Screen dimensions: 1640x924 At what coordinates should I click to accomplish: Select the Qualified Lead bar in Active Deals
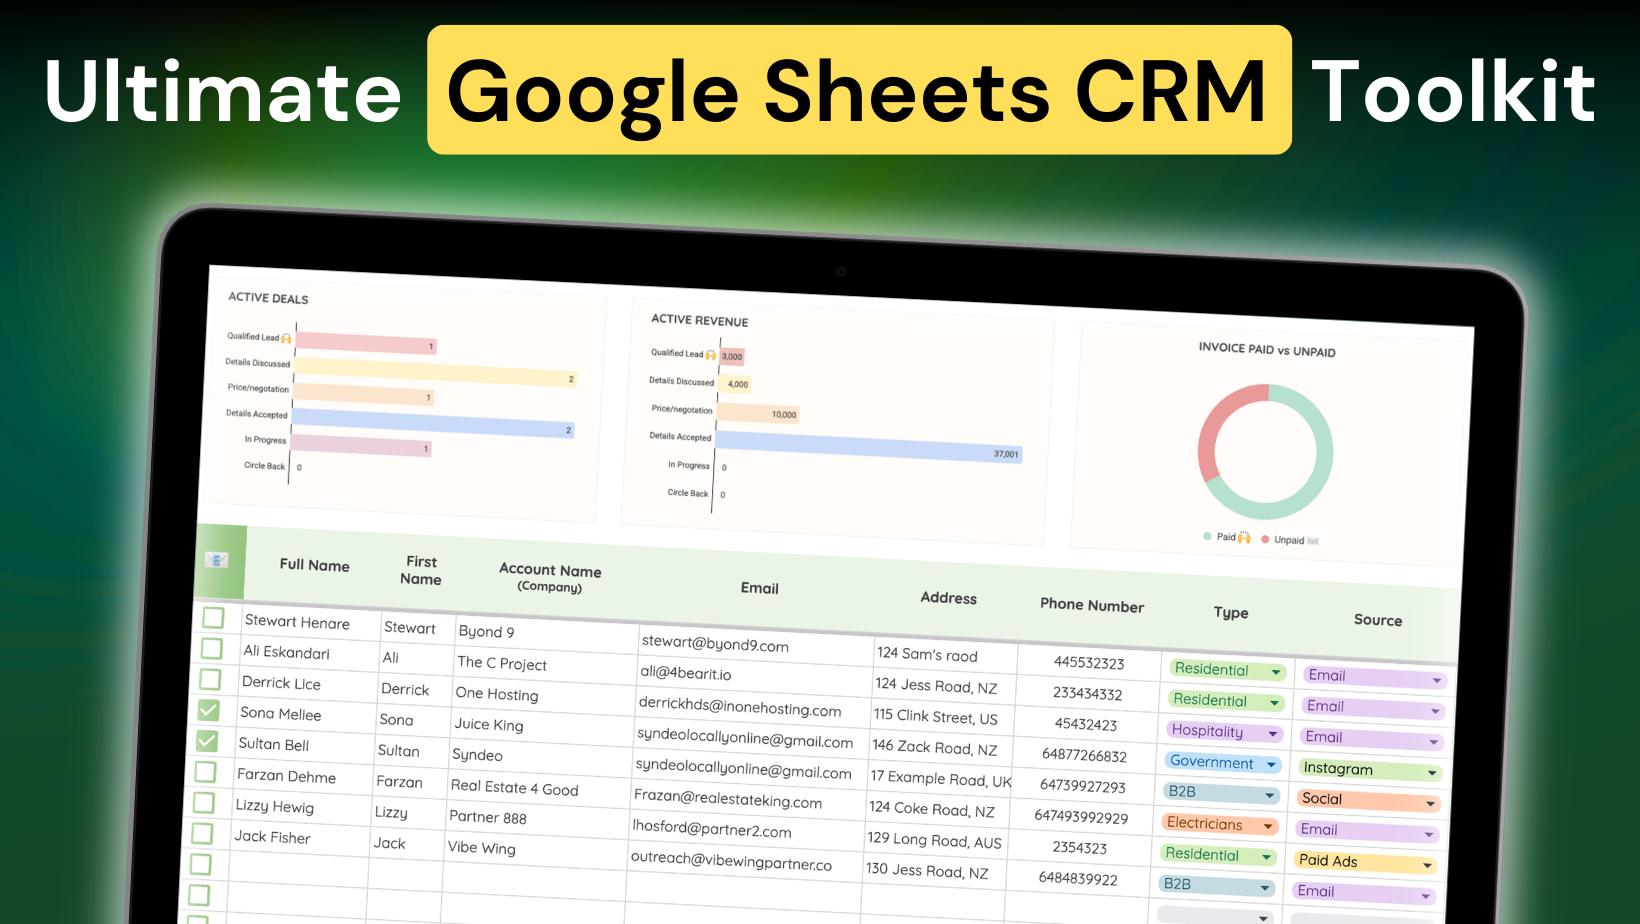(366, 342)
